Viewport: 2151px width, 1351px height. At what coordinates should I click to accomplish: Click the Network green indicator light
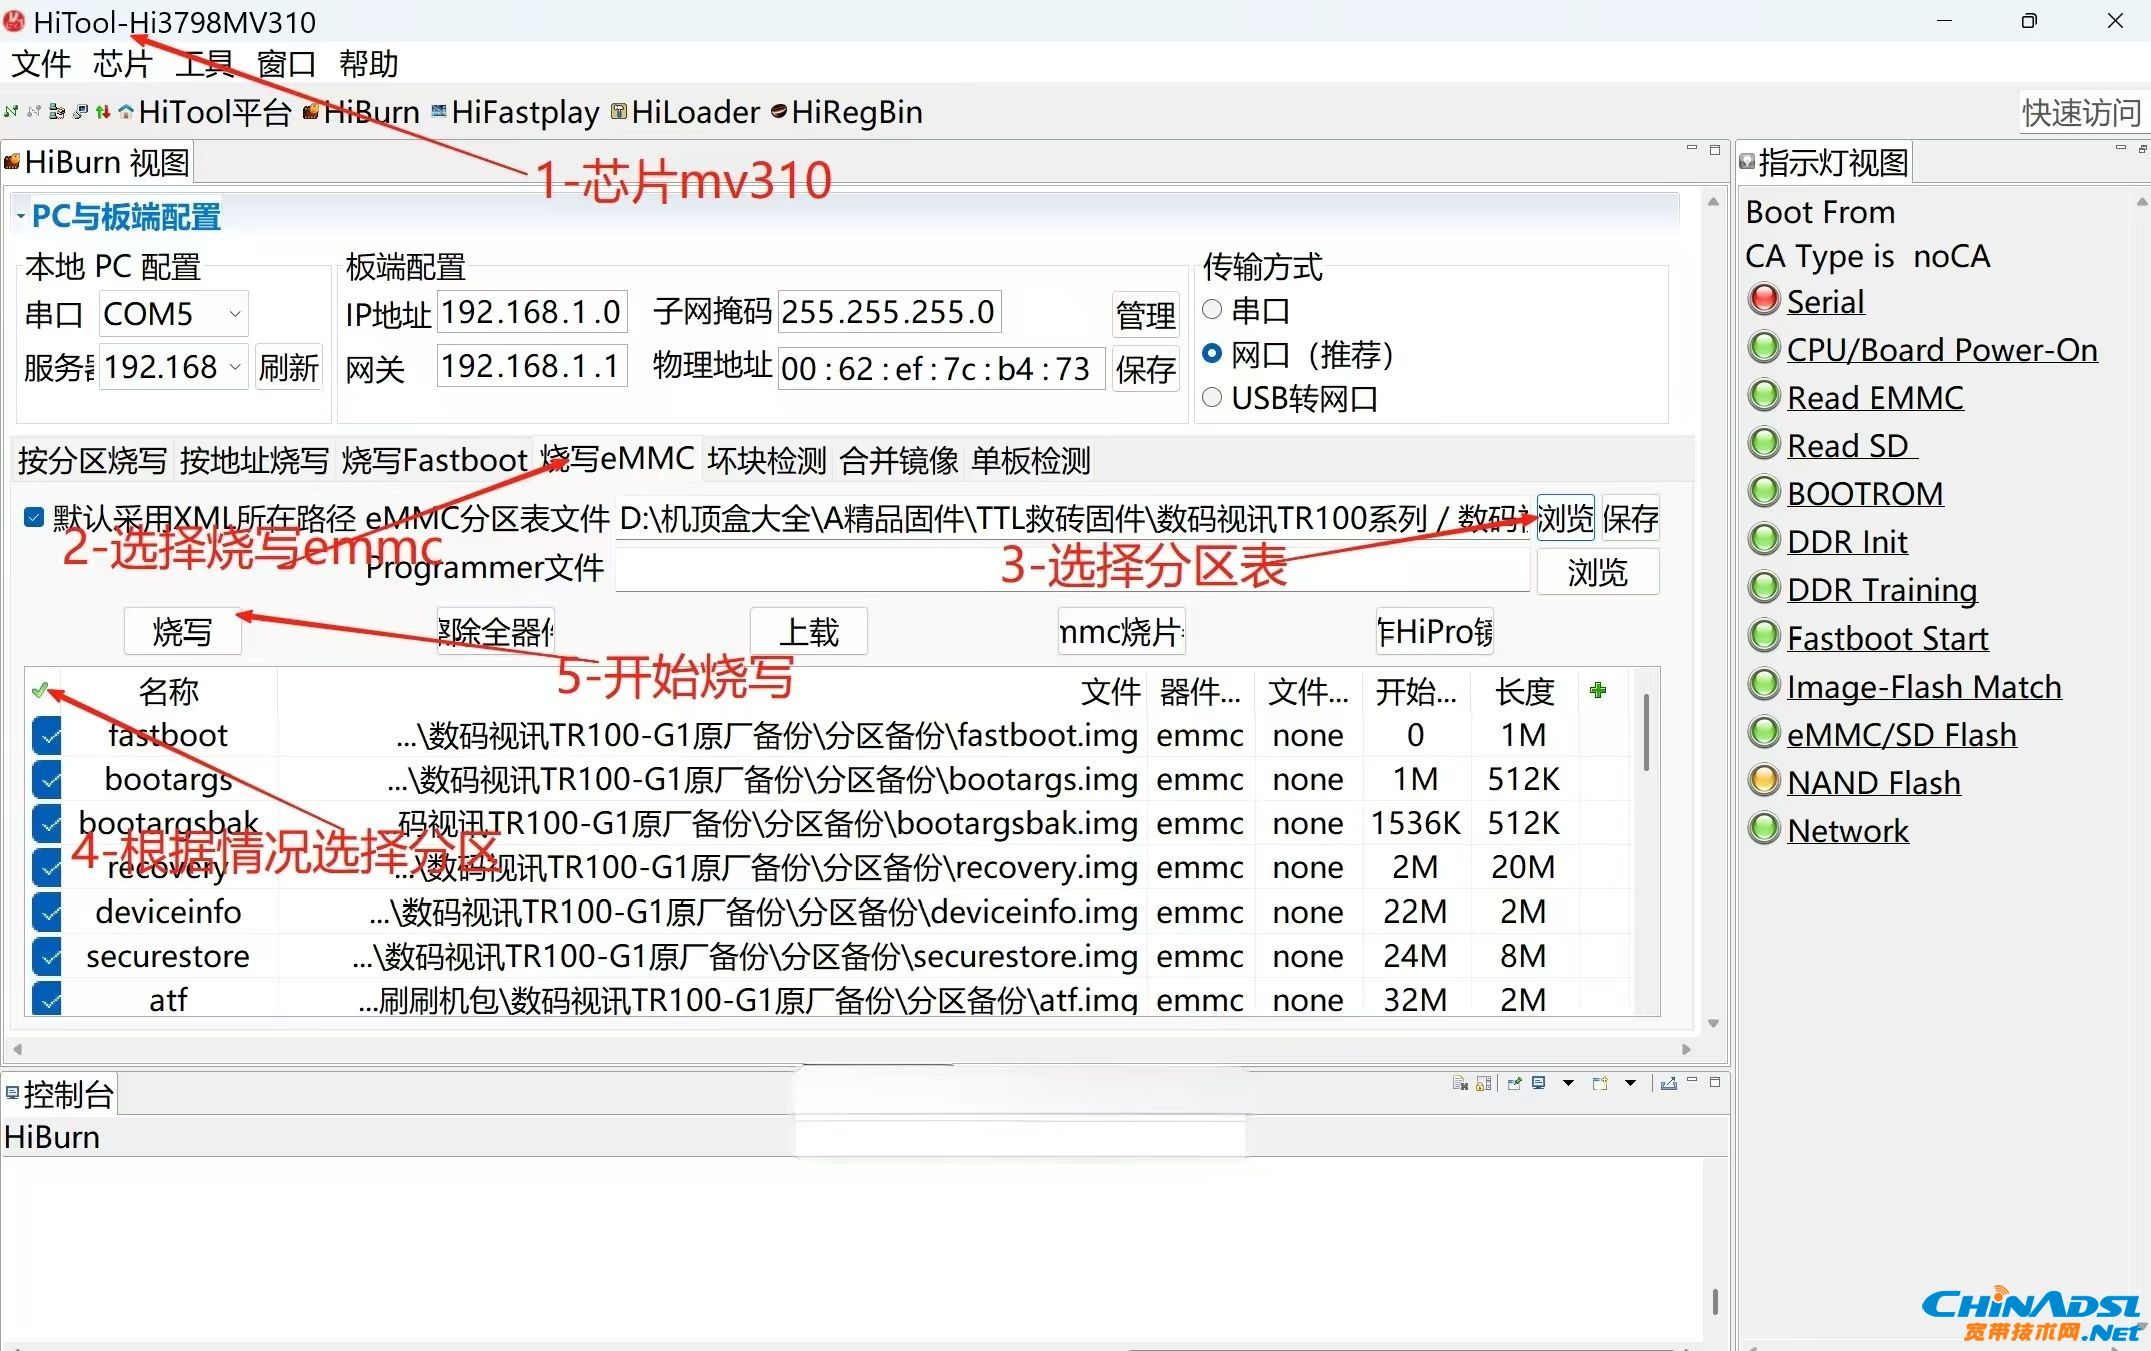pos(1764,828)
